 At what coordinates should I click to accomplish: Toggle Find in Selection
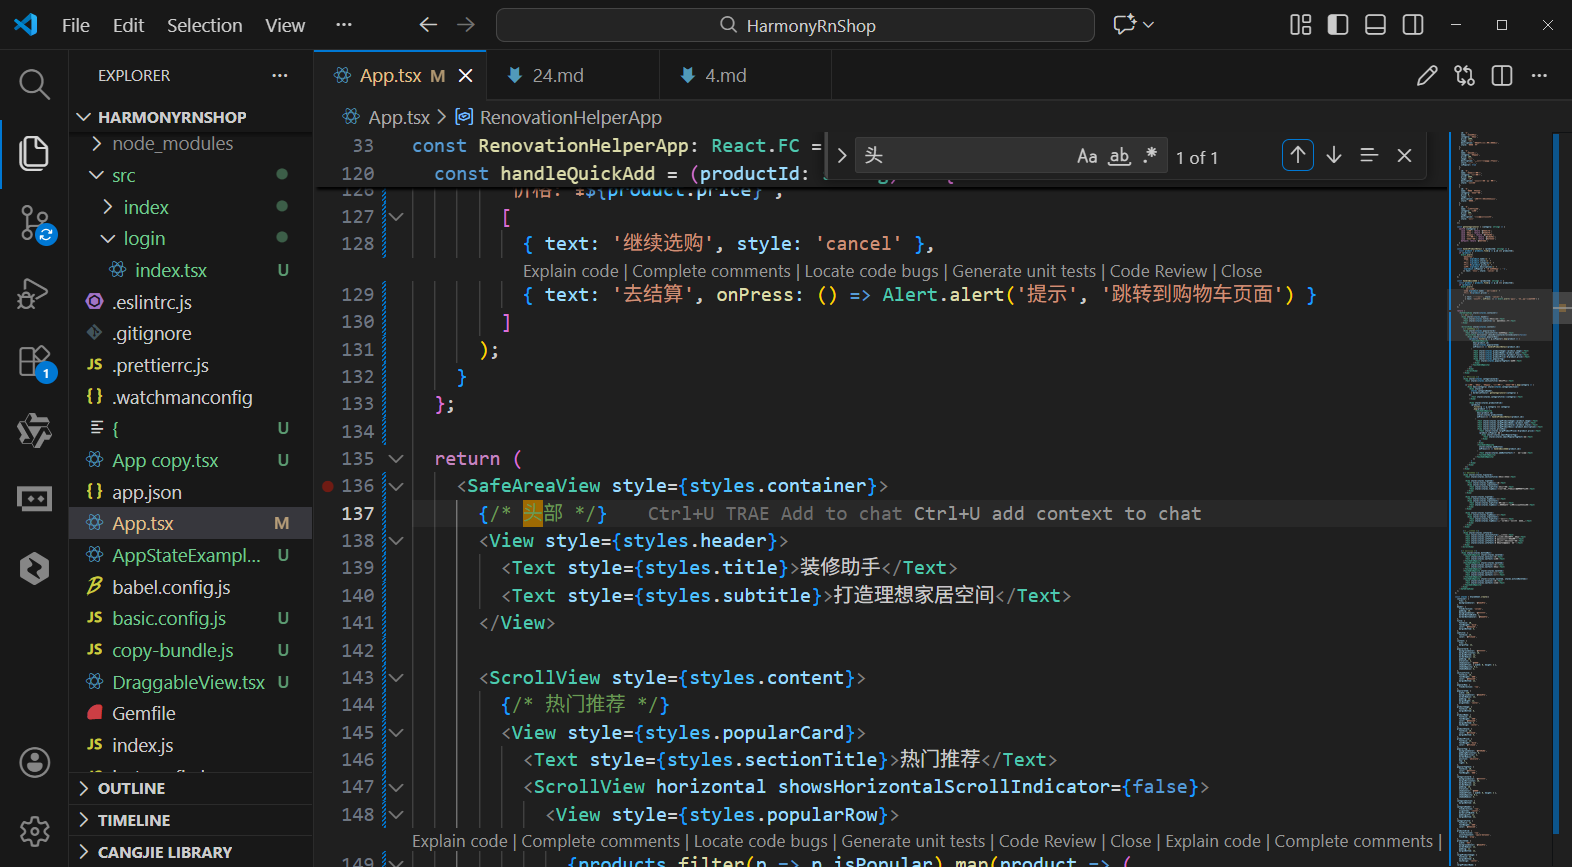1369,155
